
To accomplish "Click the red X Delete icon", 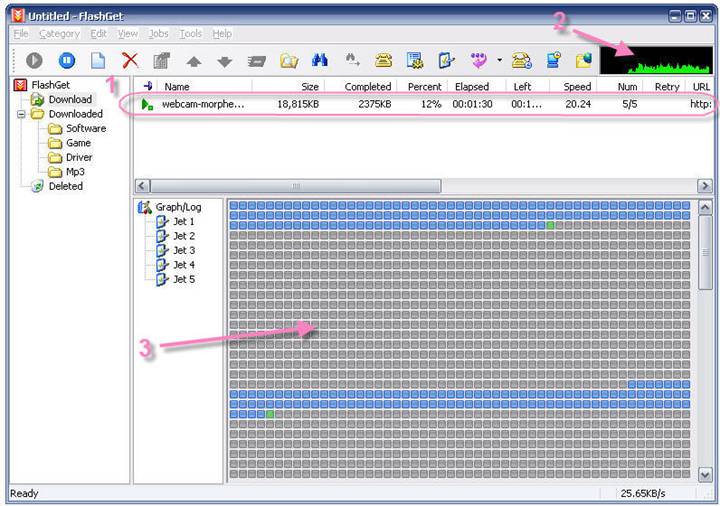I will pos(130,60).
